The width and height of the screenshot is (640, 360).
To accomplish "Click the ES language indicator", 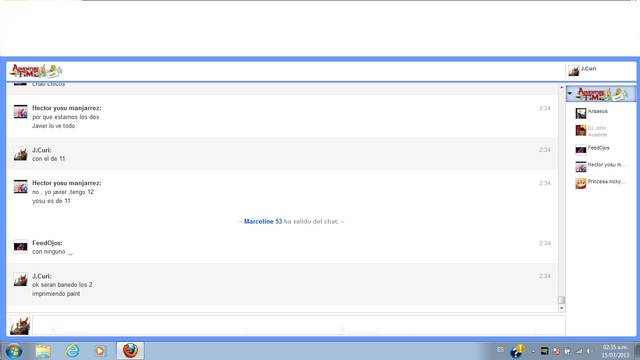I will [x=500, y=350].
